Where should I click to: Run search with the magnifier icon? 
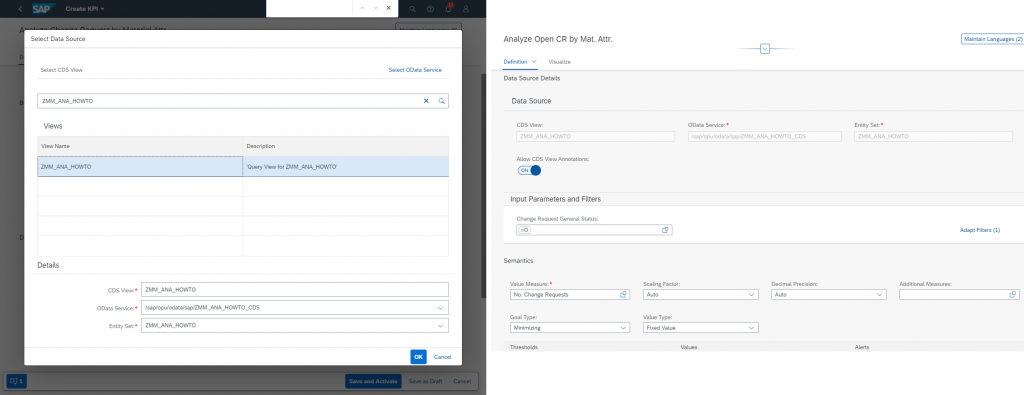(441, 101)
